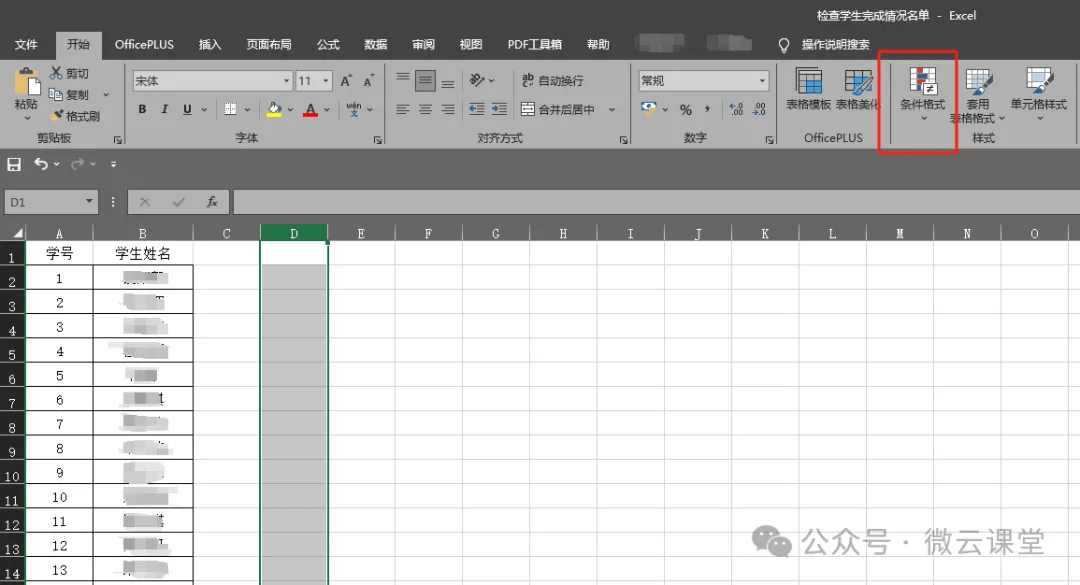This screenshot has width=1080, height=585.
Task: Expand the font size 11 dropdown
Action: [x=328, y=81]
